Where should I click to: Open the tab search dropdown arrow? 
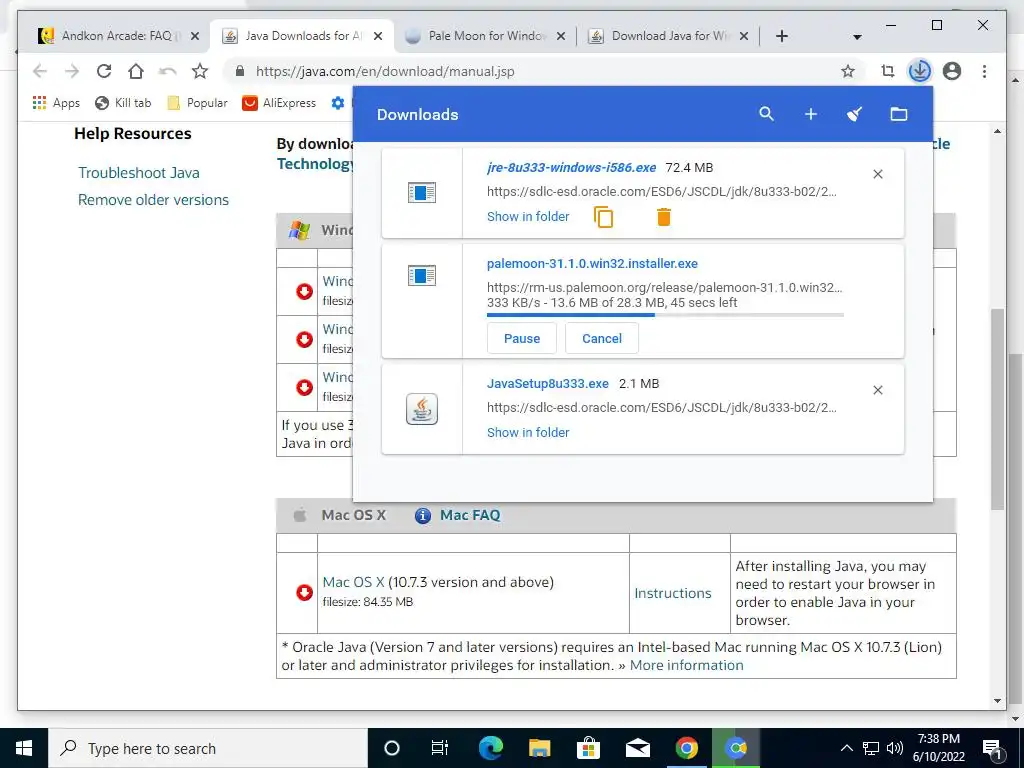coord(857,37)
